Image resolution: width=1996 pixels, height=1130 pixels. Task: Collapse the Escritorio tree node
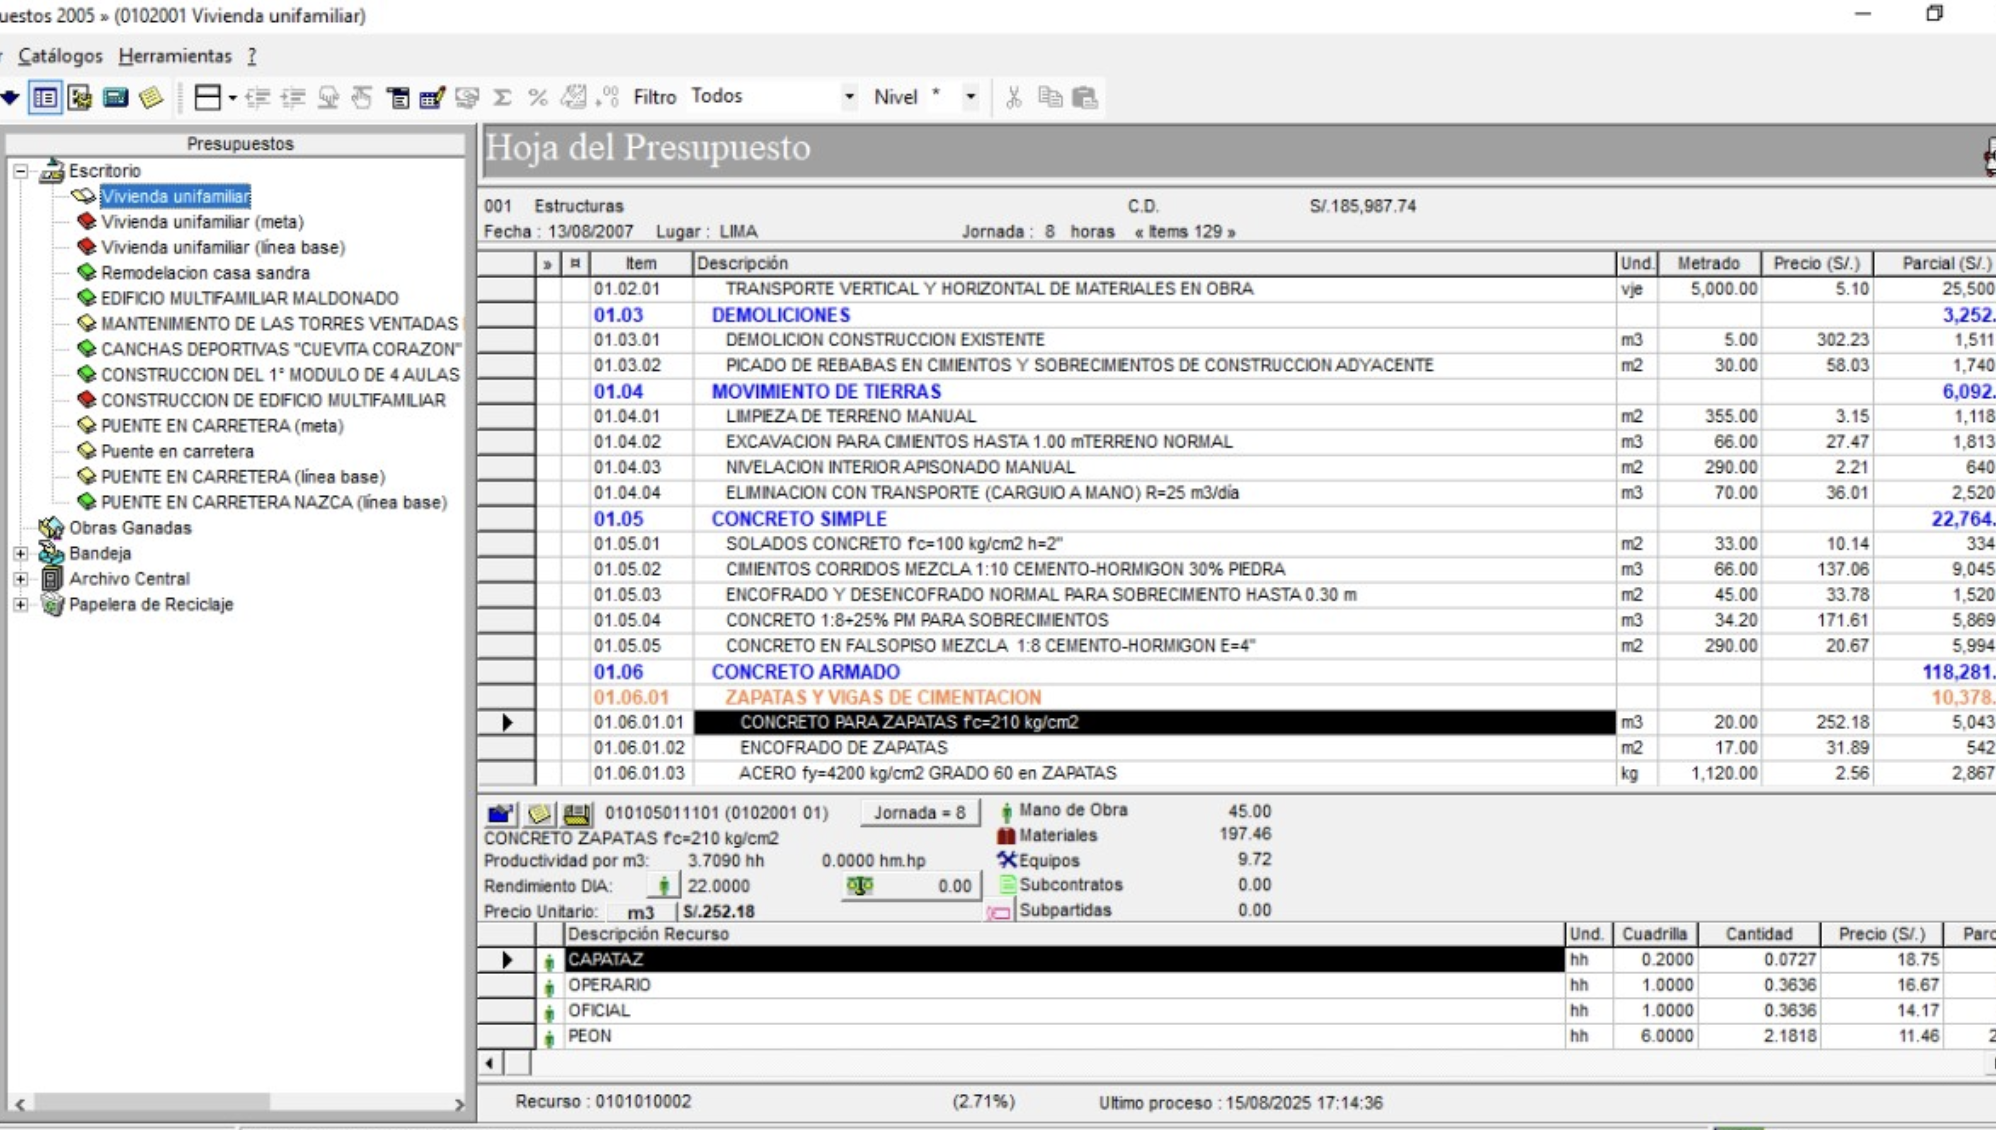click(21, 171)
